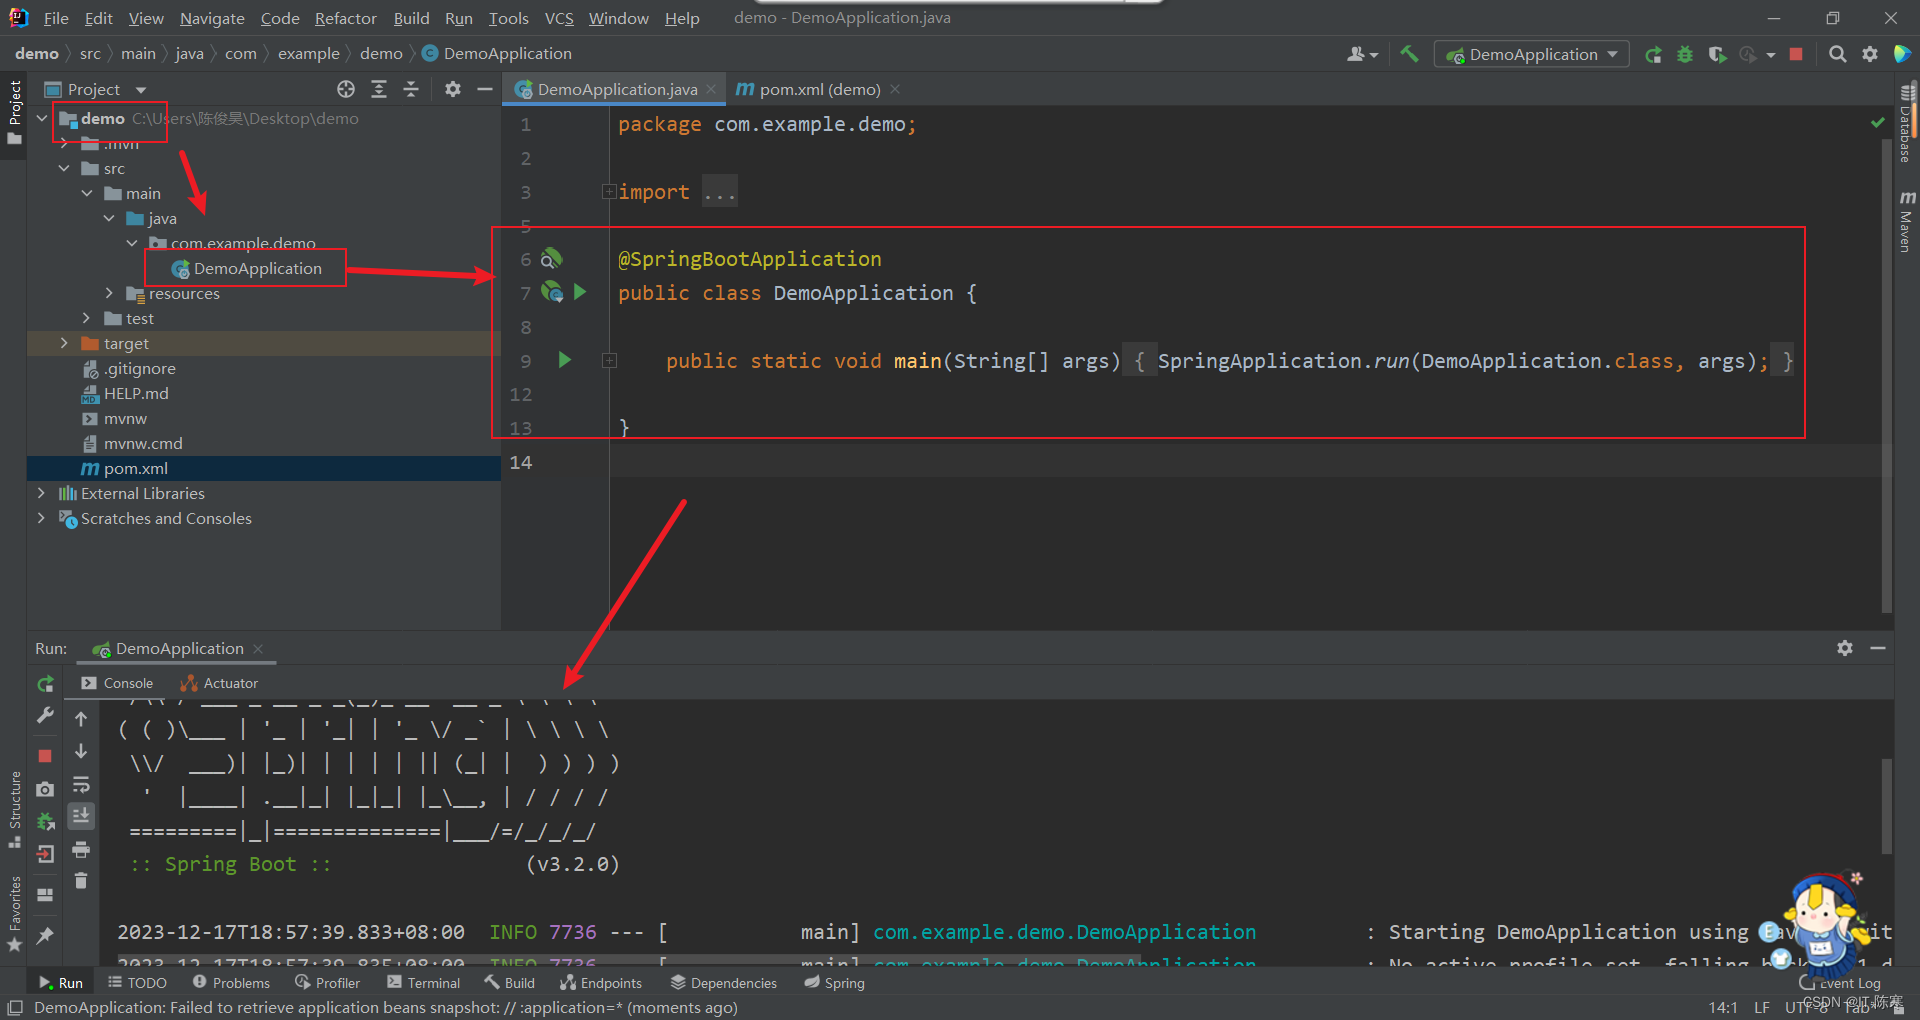Open the Dependencies tool window
1920x1020 pixels.
724,983
